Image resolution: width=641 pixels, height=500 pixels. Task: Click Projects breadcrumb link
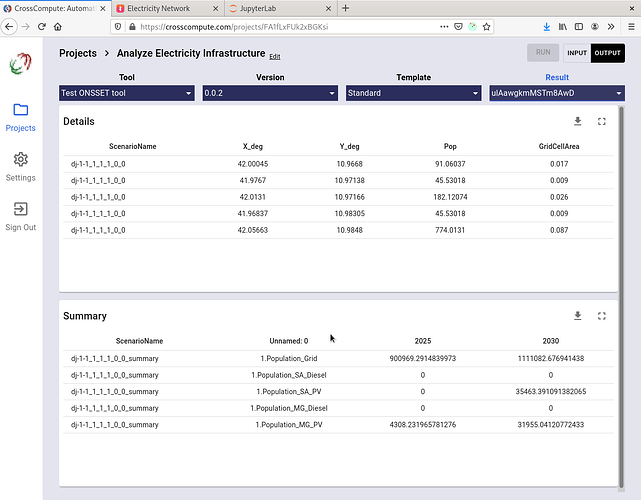[78, 53]
